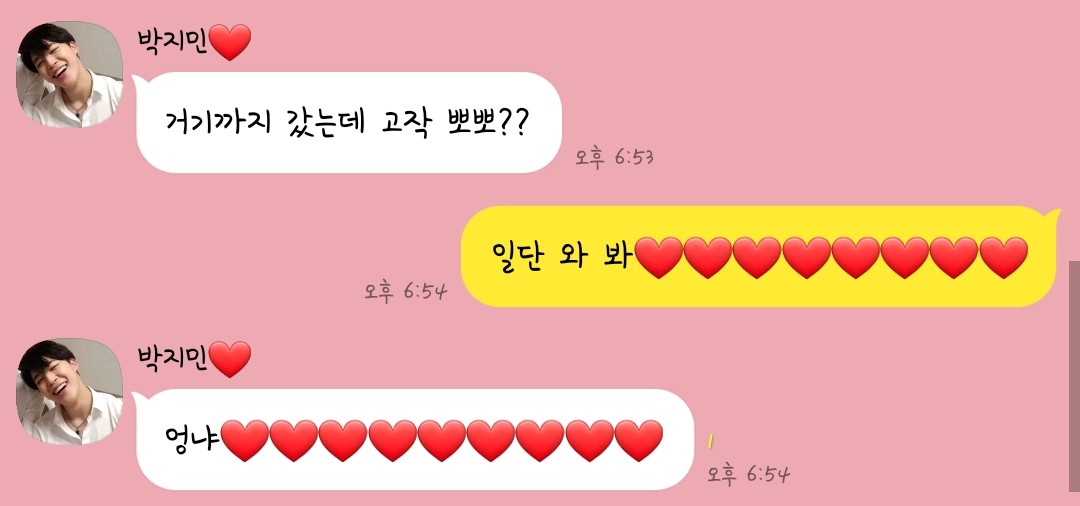Click the last heart in the 엉냐 message

(x=638, y=441)
